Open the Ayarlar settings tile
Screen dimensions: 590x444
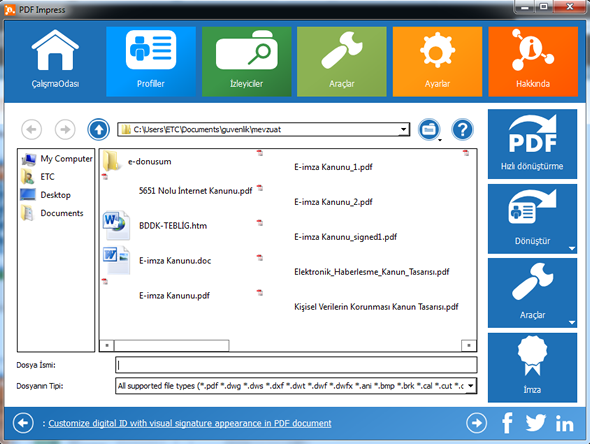[x=437, y=61]
